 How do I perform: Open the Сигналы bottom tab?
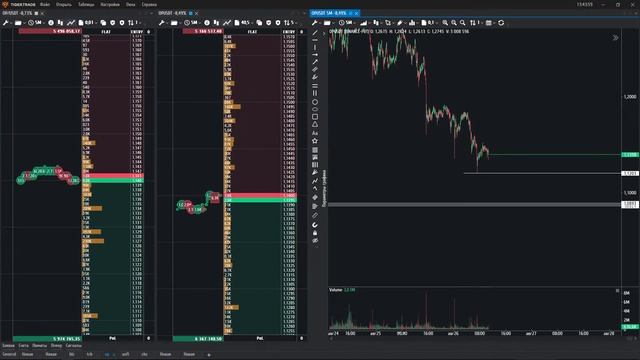[73, 346]
